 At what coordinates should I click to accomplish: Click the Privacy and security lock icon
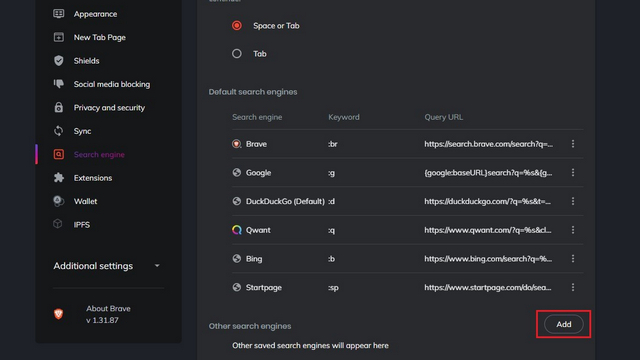click(x=58, y=107)
